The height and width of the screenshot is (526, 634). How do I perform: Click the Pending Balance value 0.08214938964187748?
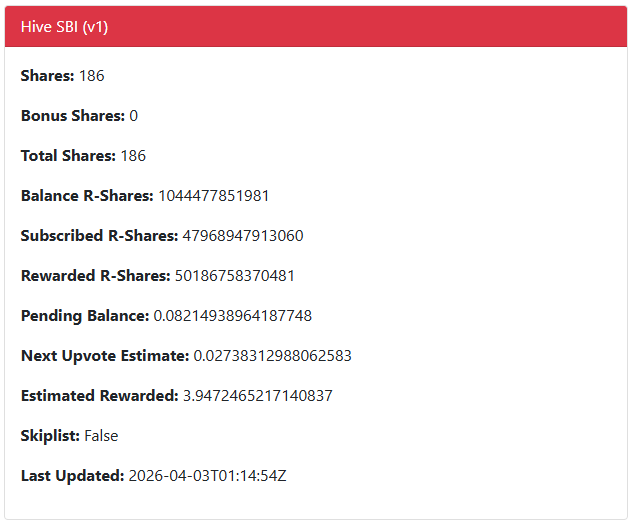(232, 316)
